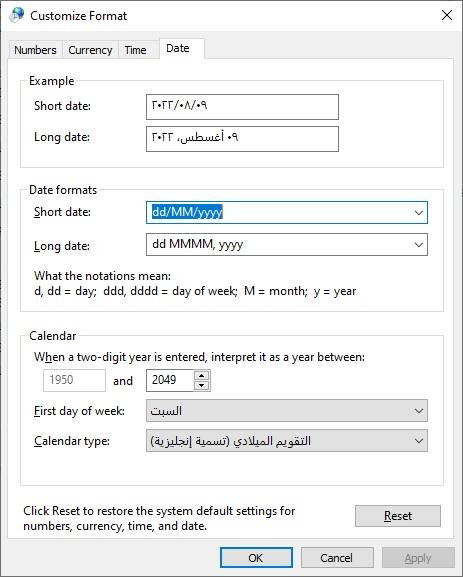The image size is (463, 577).
Task: Open the Calendar type dropdown
Action: click(287, 440)
